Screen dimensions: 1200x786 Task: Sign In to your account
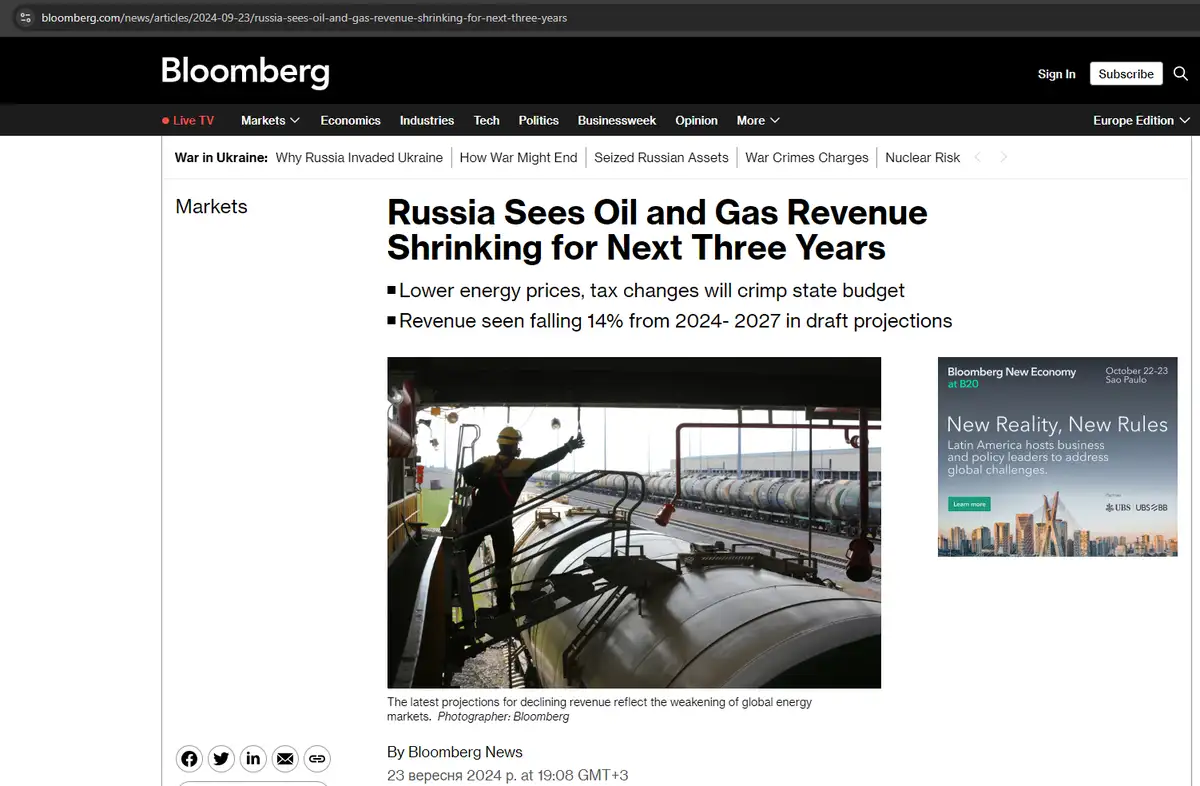[1056, 73]
